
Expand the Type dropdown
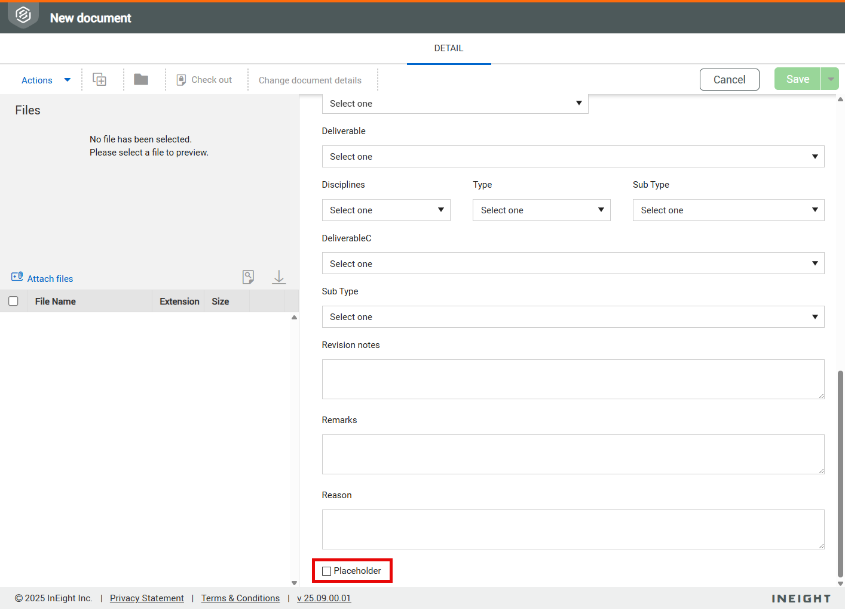point(541,210)
